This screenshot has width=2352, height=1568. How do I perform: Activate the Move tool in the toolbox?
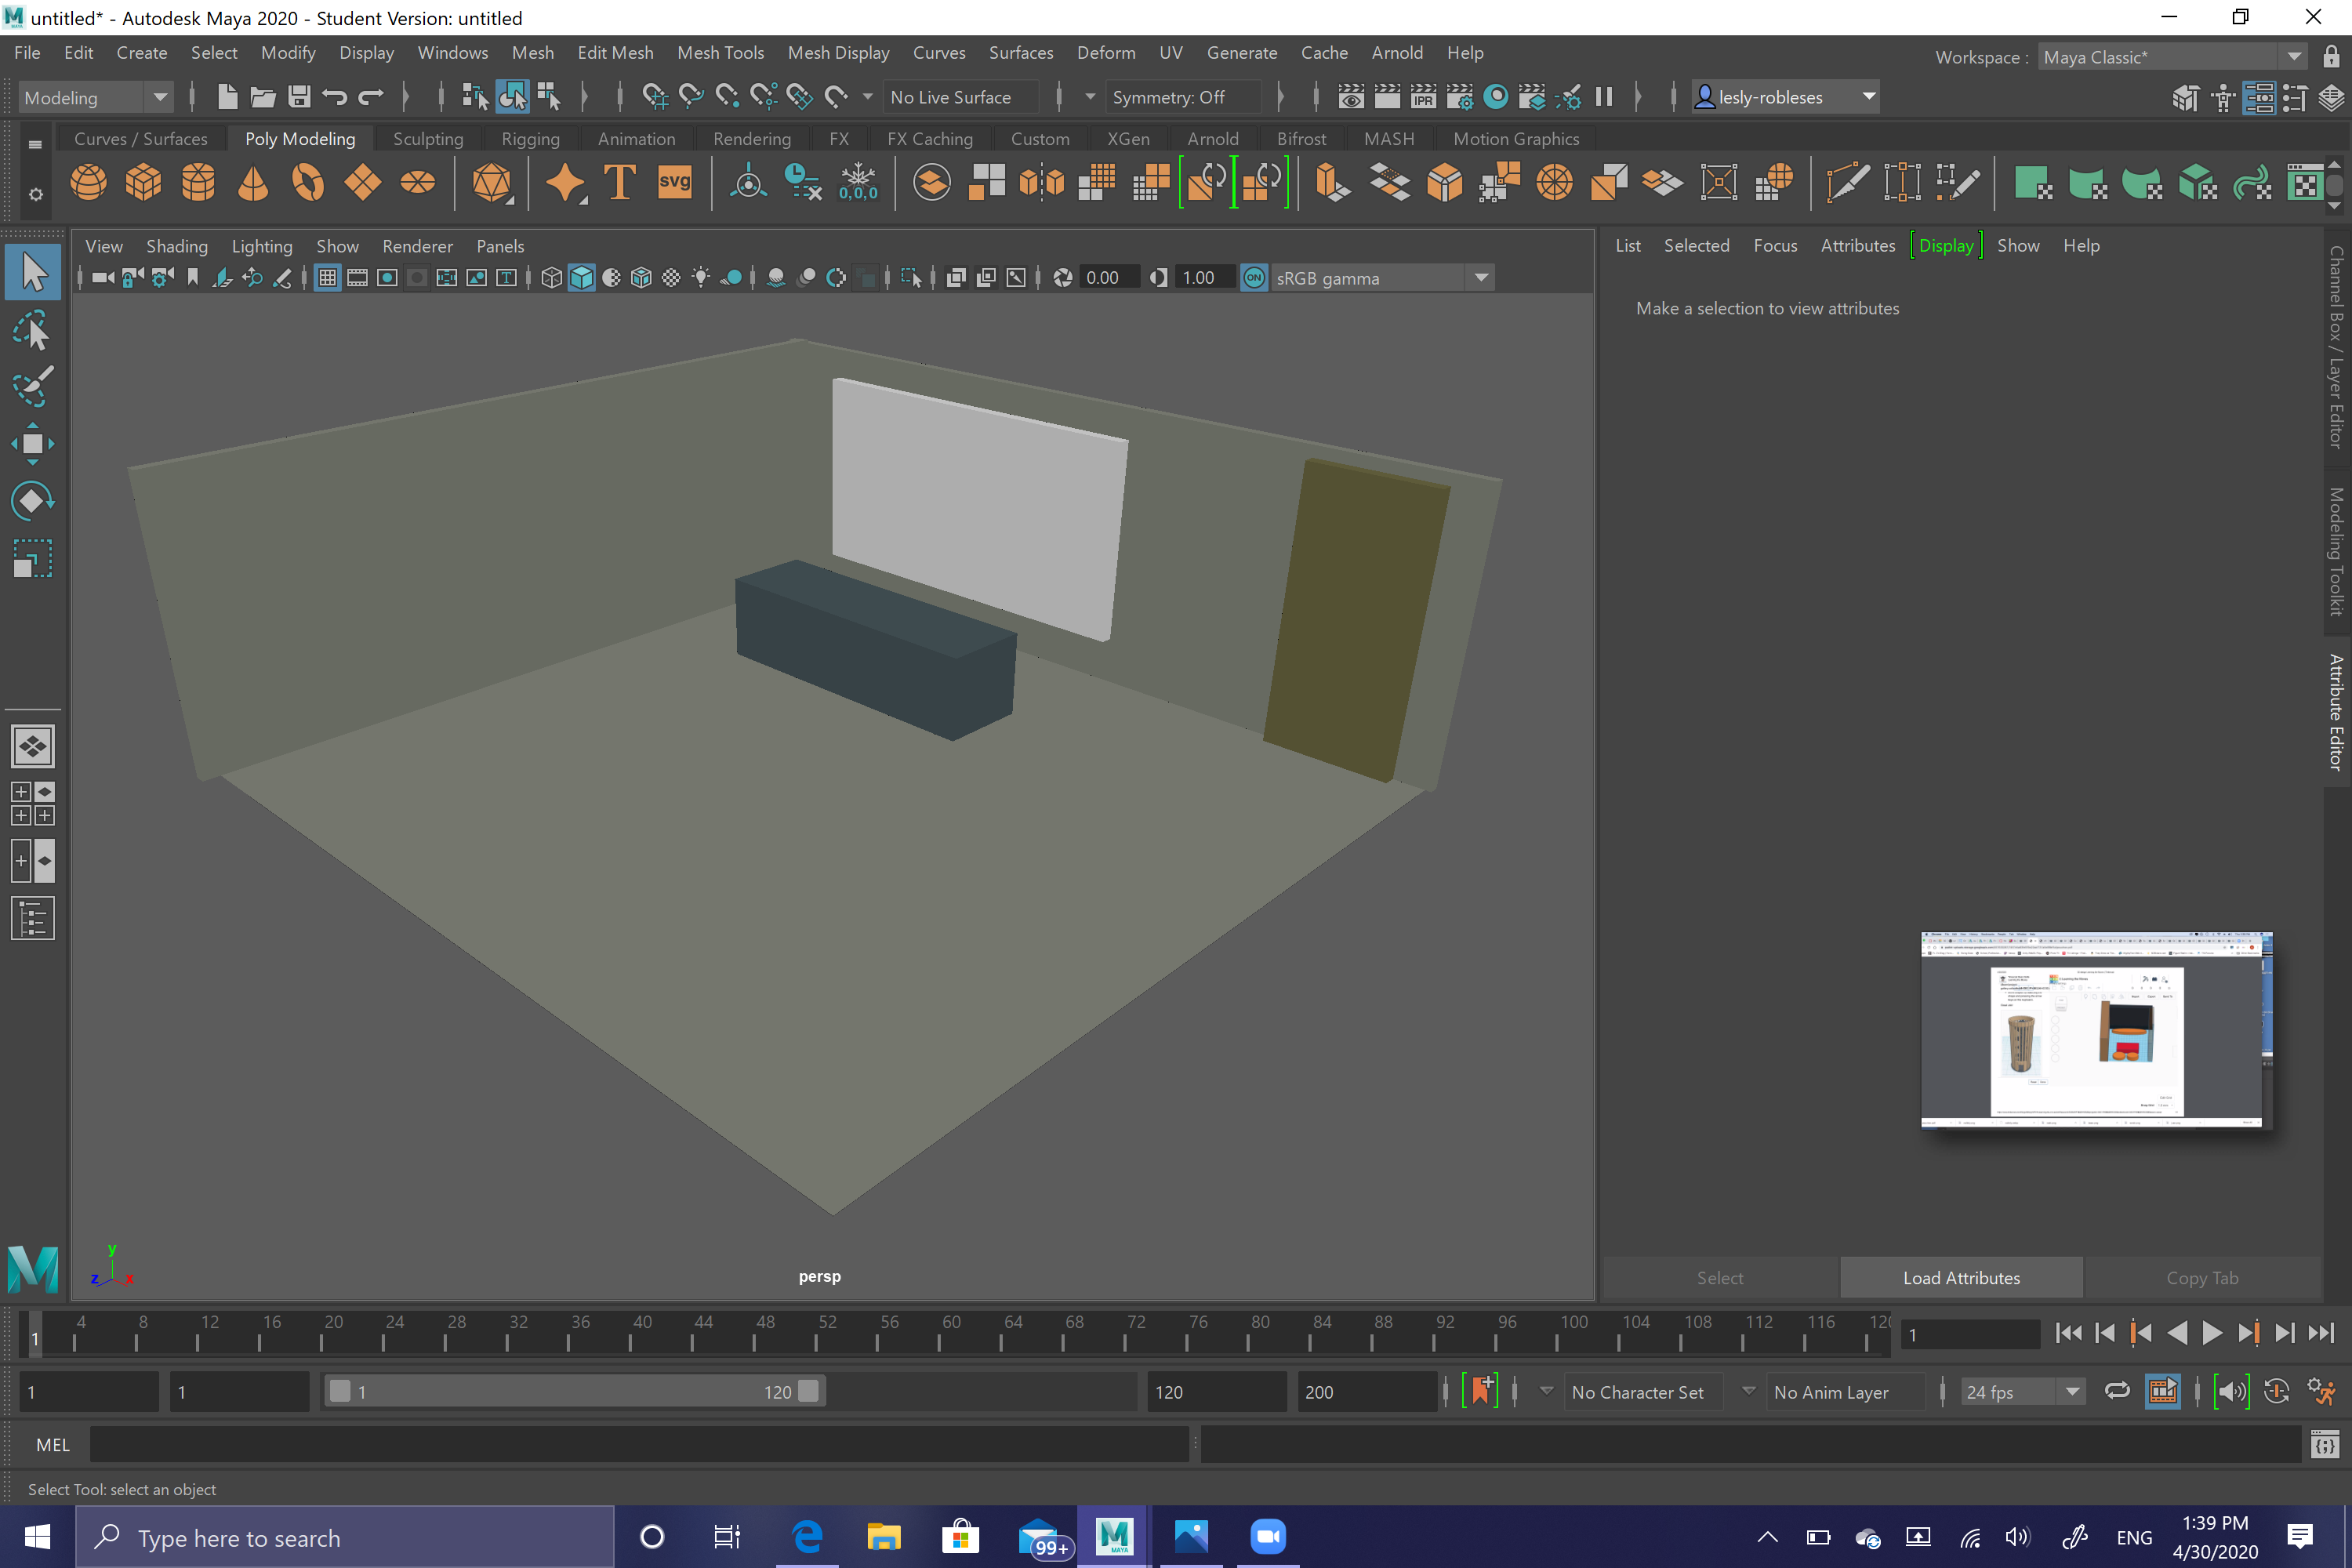pos(32,443)
